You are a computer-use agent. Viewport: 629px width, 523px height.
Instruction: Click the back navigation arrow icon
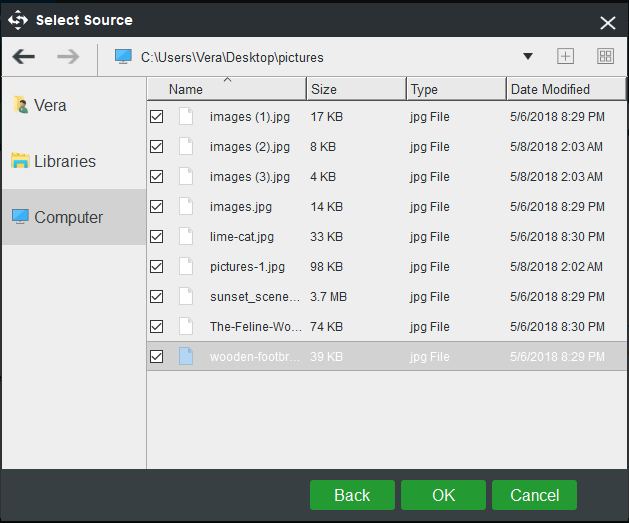click(x=24, y=57)
